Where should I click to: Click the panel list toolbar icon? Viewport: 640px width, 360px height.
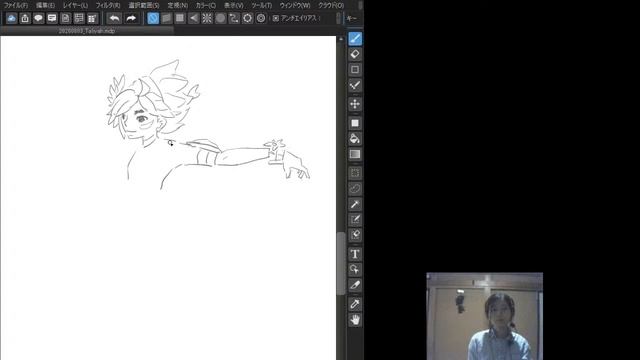pyautogui.click(x=79, y=18)
